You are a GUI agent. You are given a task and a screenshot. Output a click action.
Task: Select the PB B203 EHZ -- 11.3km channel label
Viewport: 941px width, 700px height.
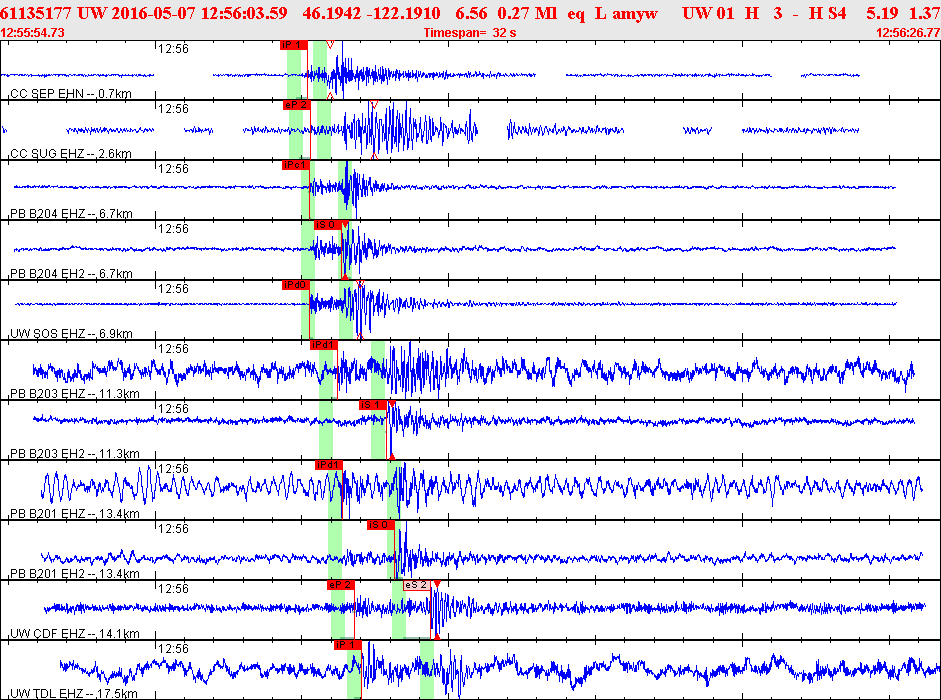74,394
